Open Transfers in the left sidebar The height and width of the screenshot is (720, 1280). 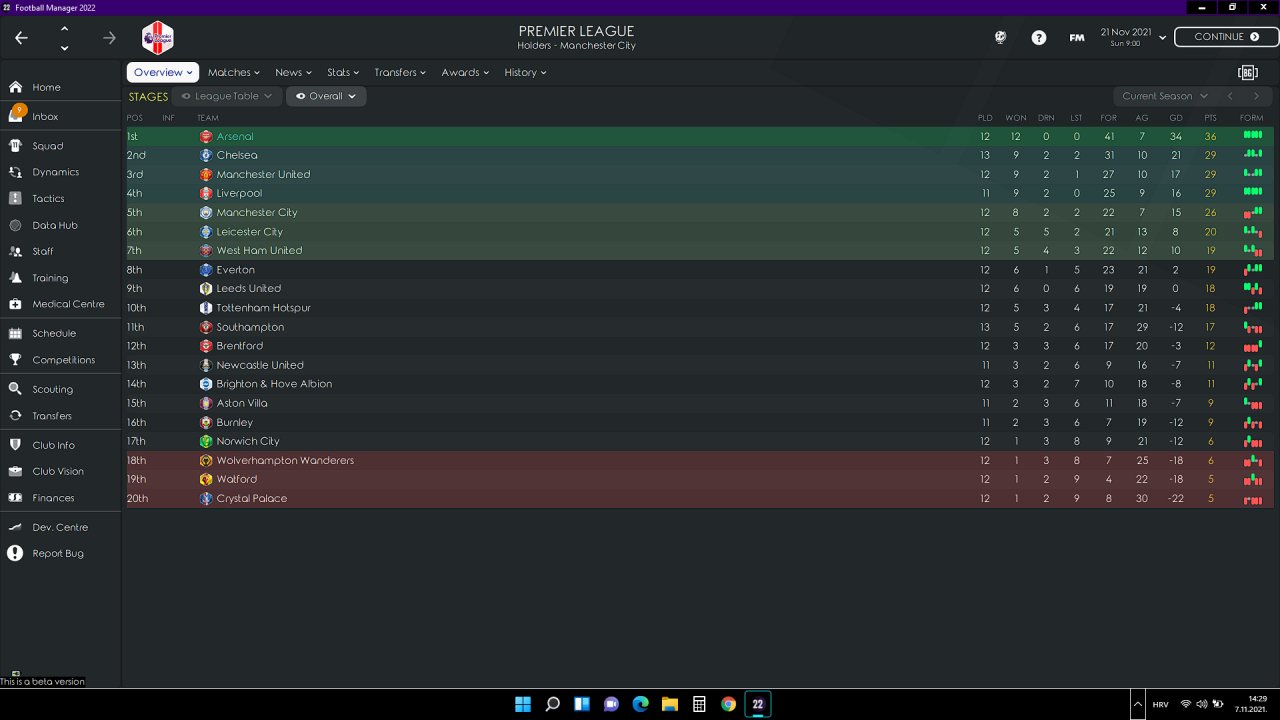(52, 416)
